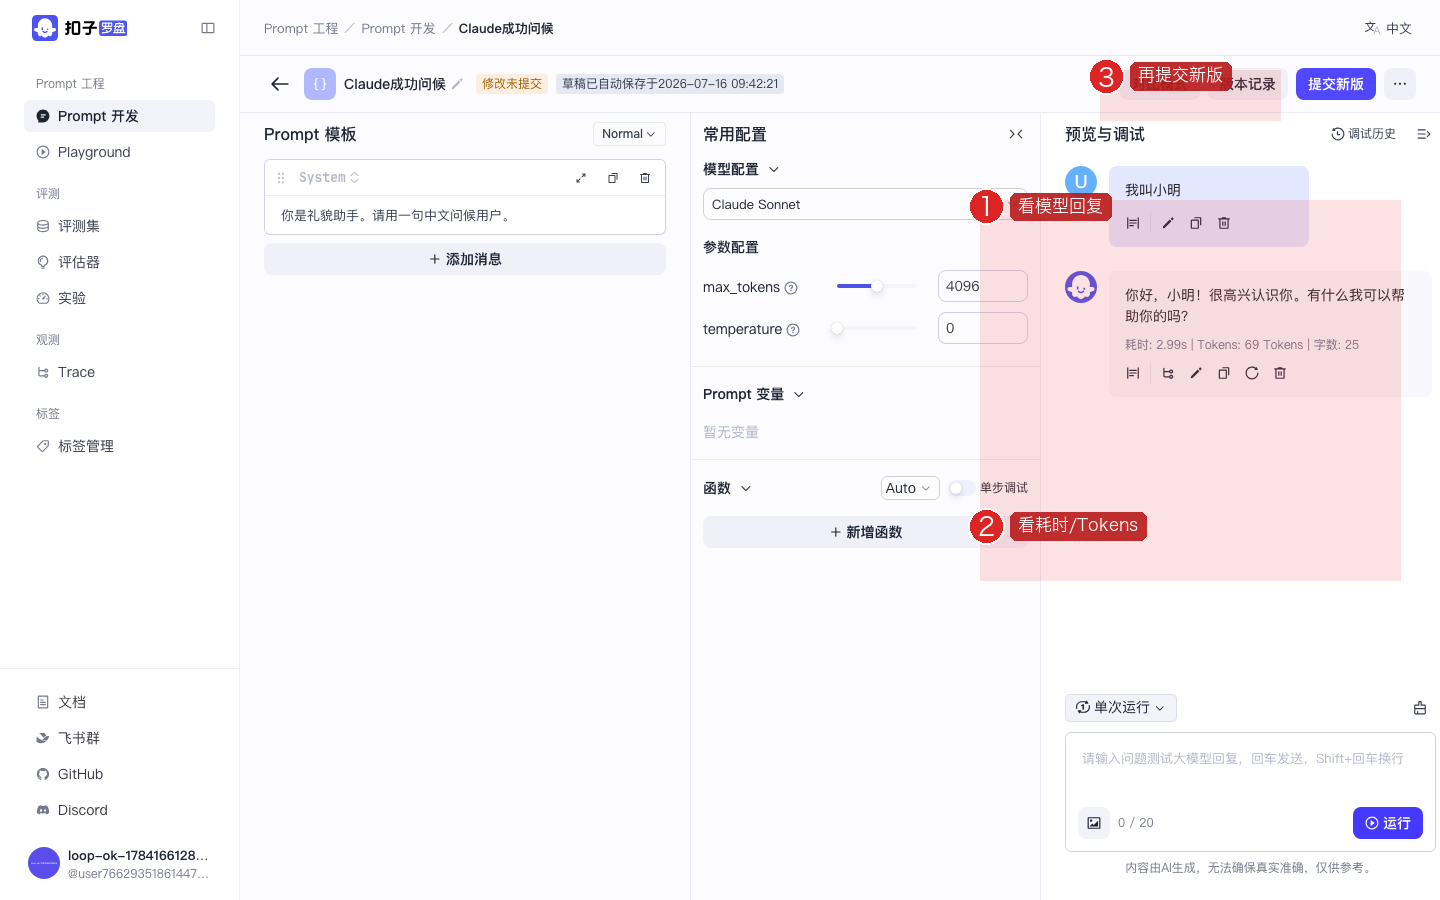Image resolution: width=1440 pixels, height=900 pixels.
Task: Click the max_tokens value field 4096
Action: pyautogui.click(x=983, y=286)
